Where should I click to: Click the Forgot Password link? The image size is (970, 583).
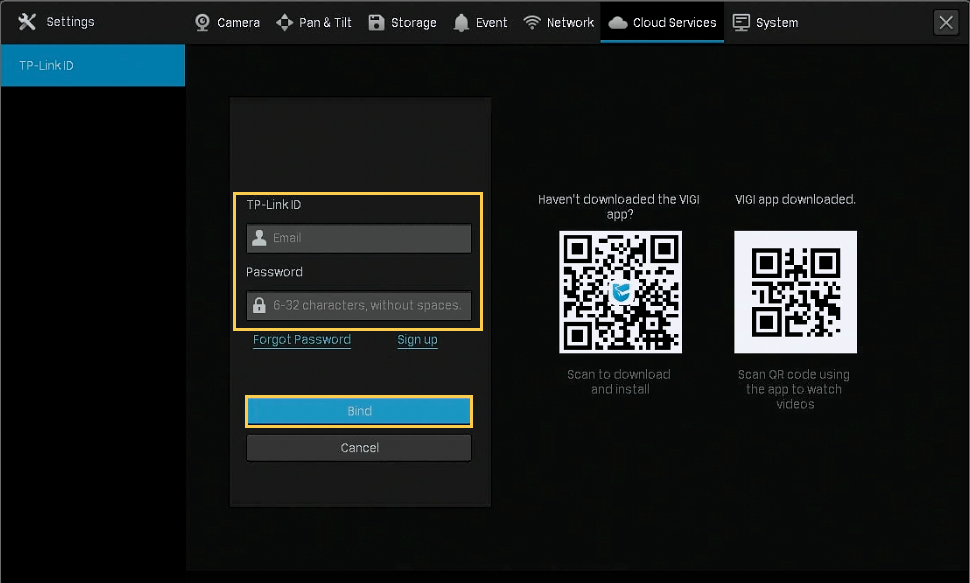(x=302, y=340)
